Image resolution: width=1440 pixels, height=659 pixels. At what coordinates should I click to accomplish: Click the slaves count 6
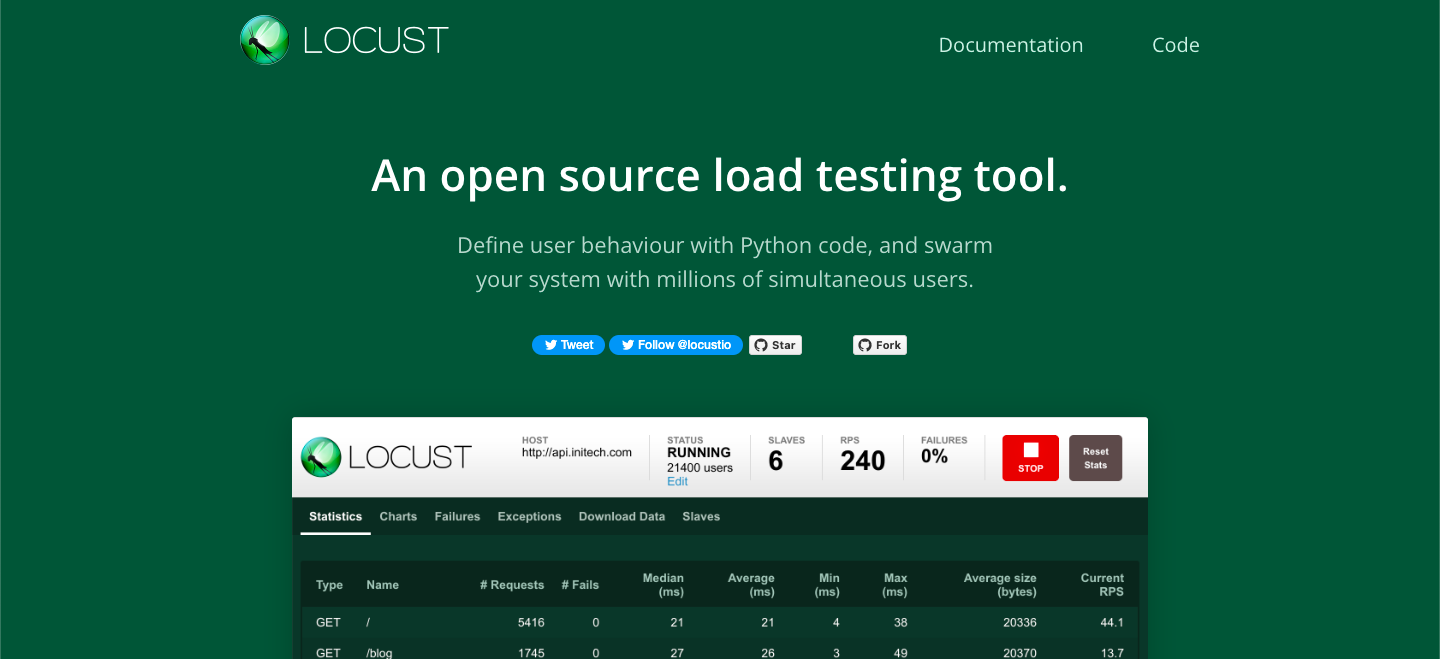(x=776, y=461)
